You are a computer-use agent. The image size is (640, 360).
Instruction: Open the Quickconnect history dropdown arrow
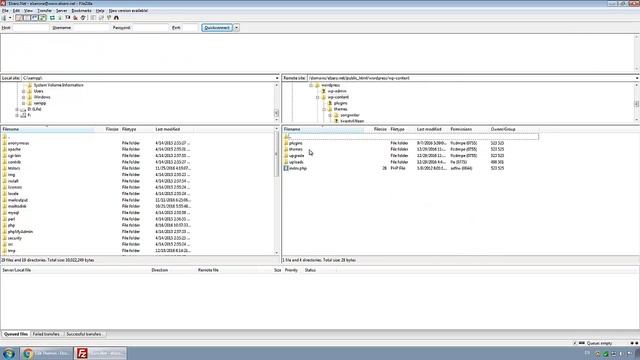(236, 28)
